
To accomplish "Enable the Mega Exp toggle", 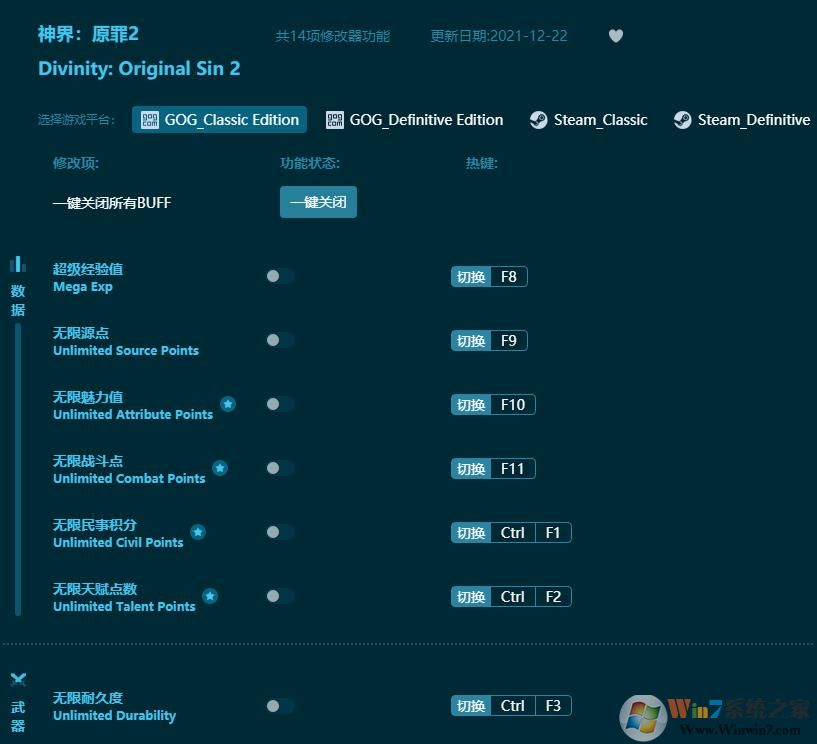I will (280, 276).
